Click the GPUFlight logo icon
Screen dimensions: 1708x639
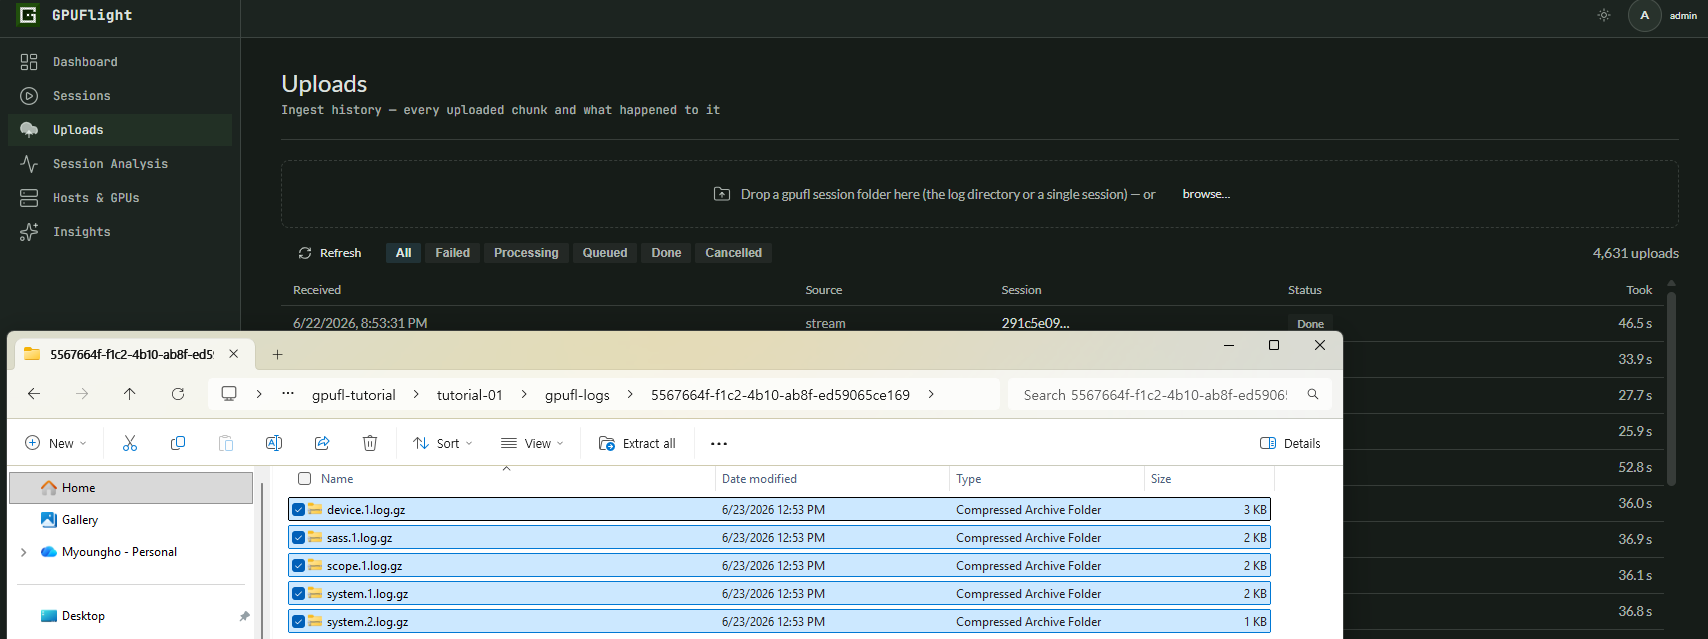[x=28, y=15]
